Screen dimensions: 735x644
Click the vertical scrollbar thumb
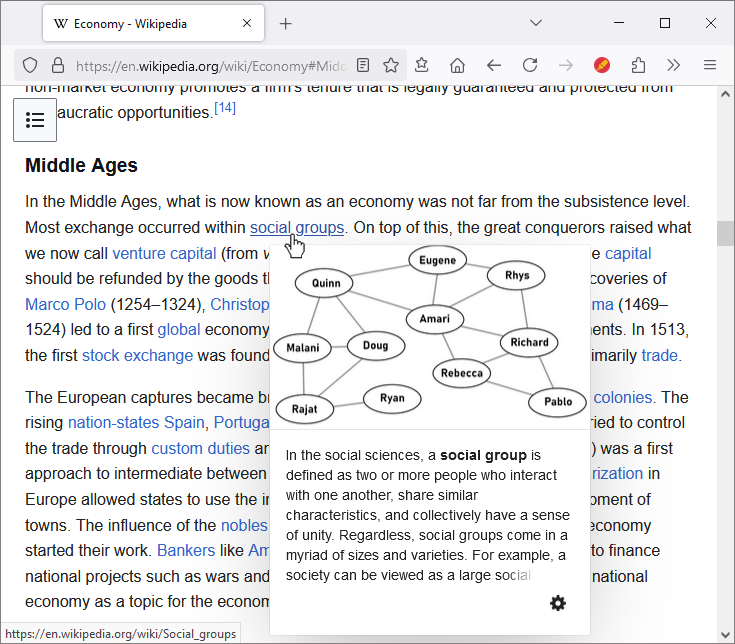725,233
